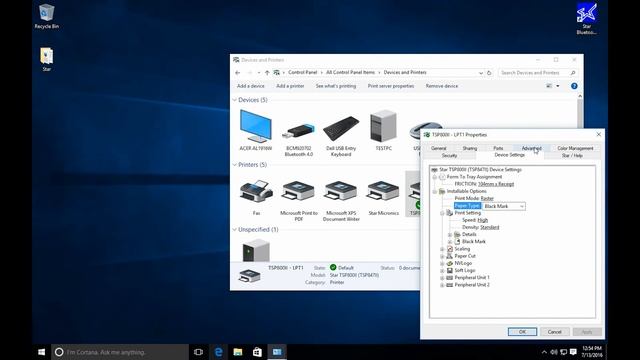Switch to the Color Management tab

pos(575,148)
